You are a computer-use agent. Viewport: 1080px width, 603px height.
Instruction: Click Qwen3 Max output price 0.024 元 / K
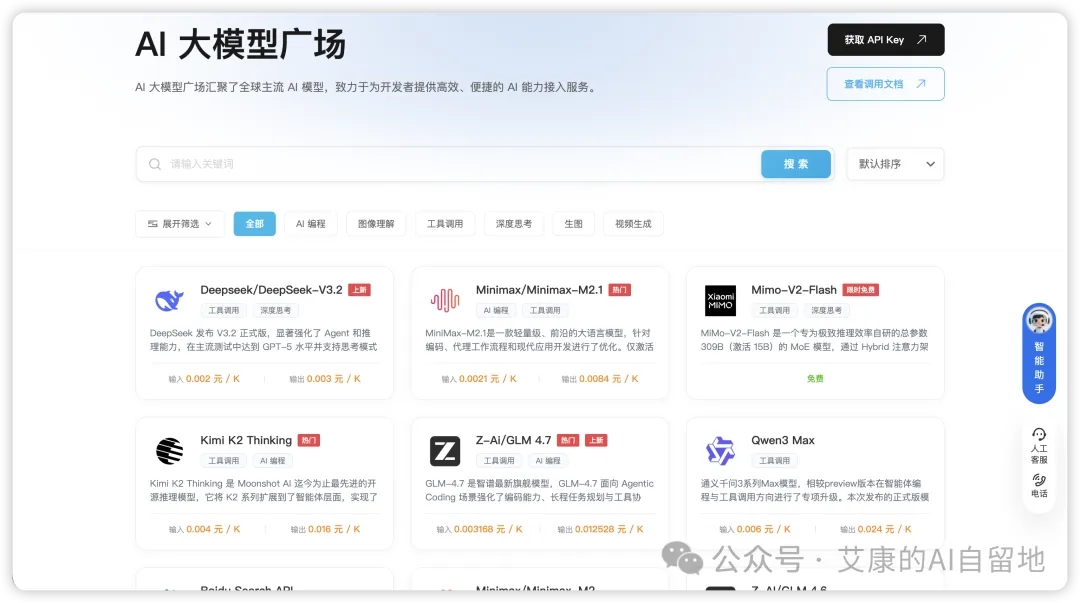tap(884, 529)
